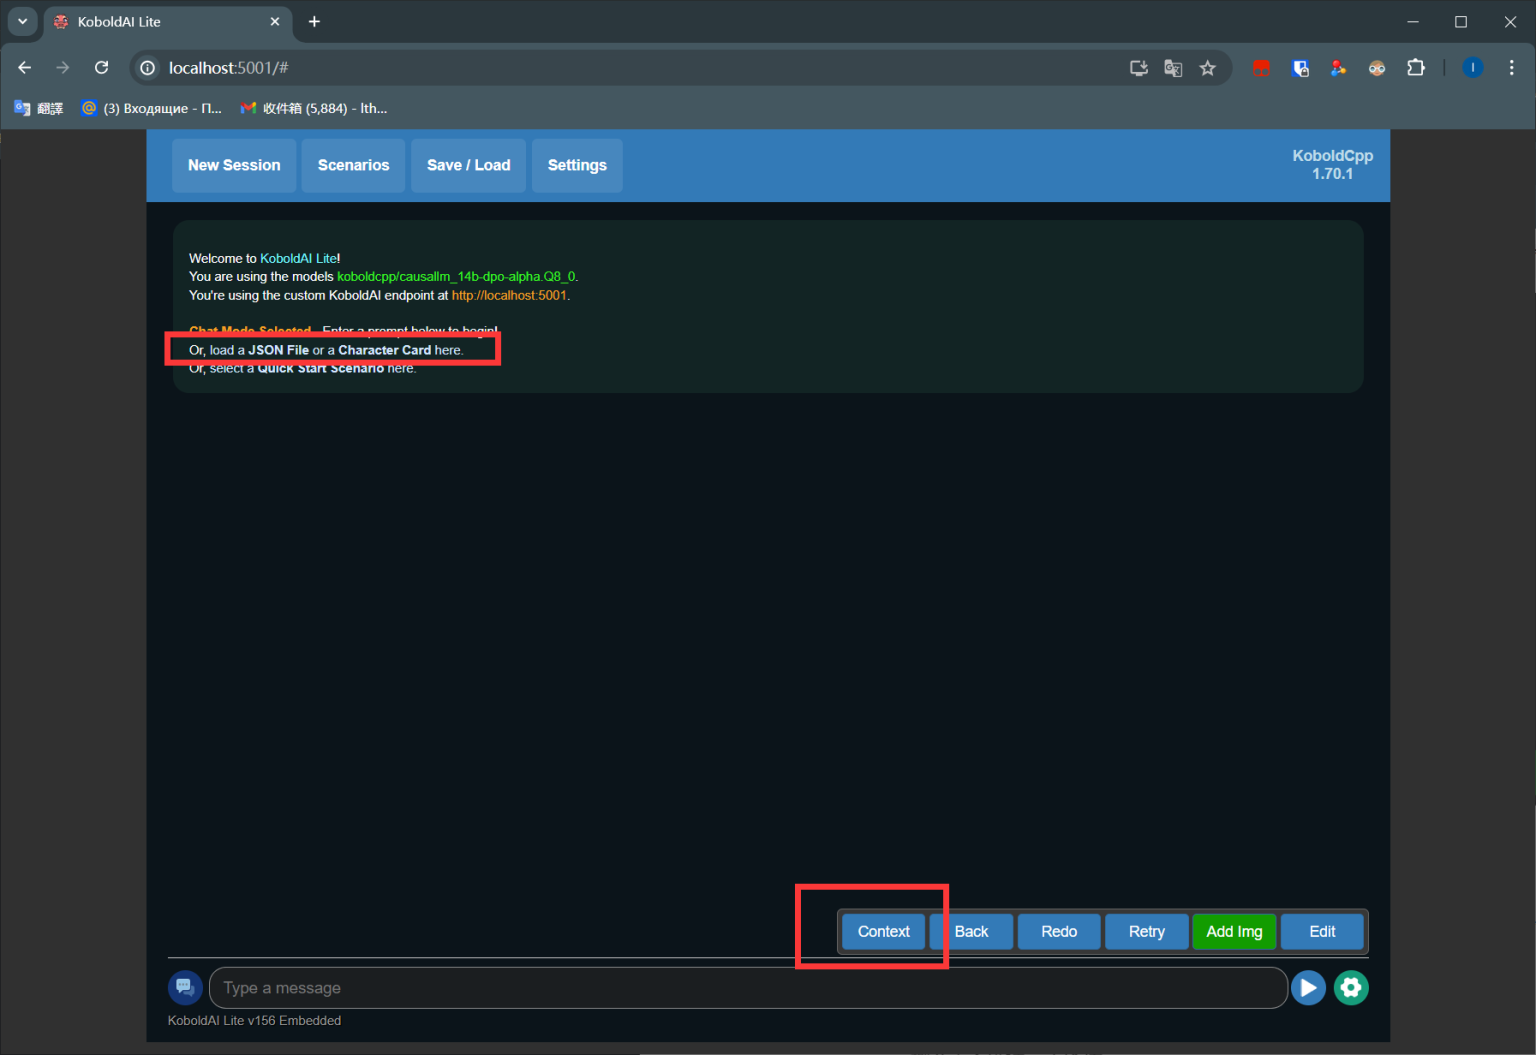Click the Type a message input field
Image resolution: width=1536 pixels, height=1055 pixels.
[x=747, y=988]
